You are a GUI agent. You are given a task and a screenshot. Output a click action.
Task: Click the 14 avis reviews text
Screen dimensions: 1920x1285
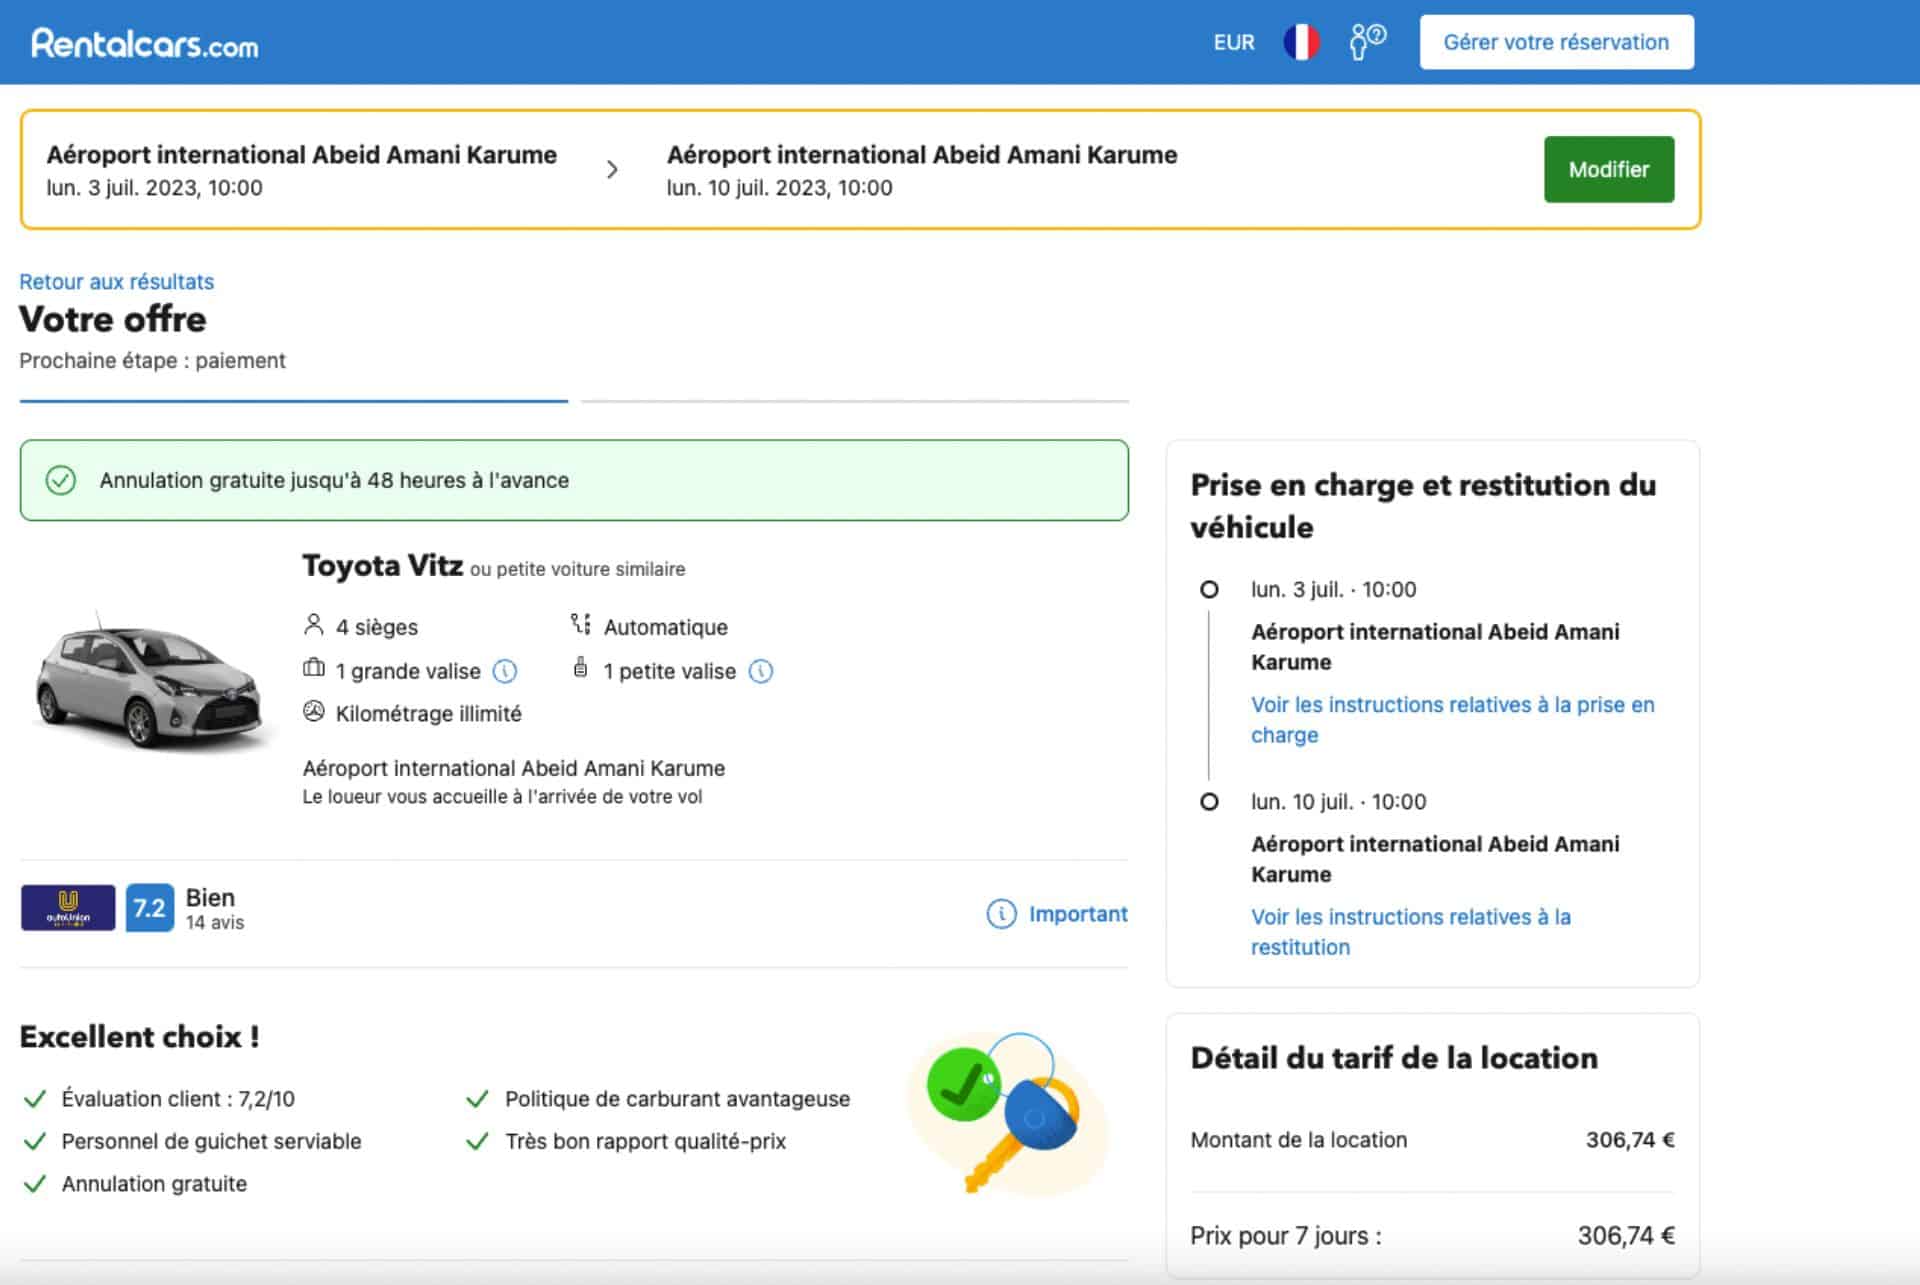click(215, 922)
